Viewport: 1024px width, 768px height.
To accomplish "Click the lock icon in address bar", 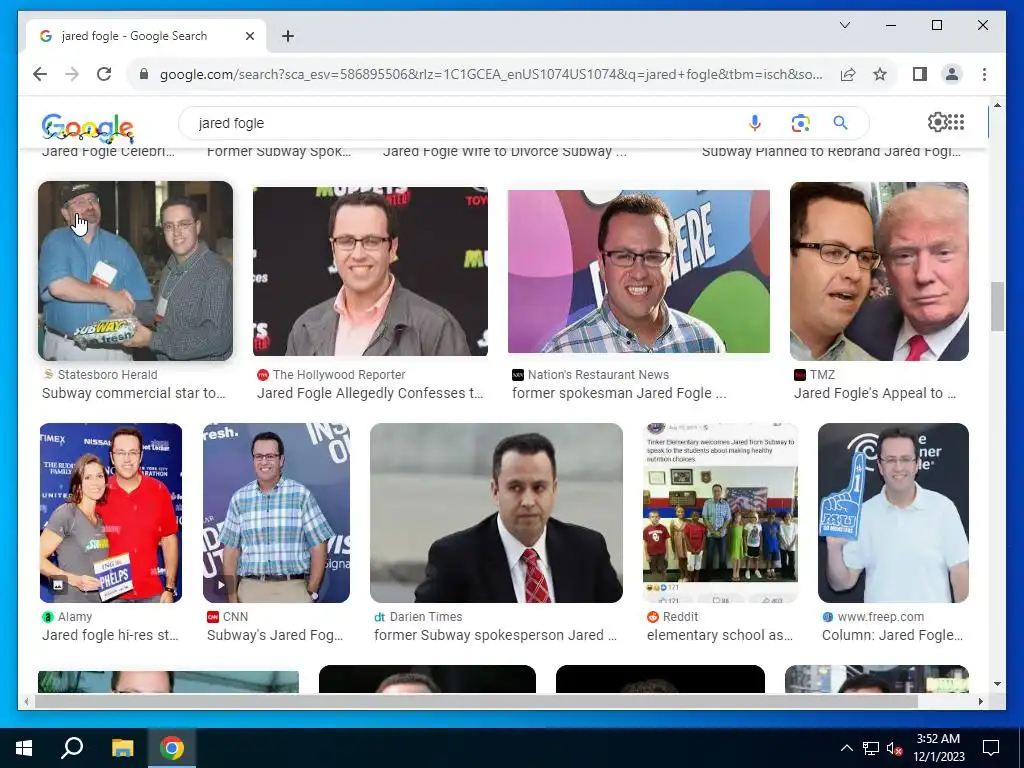I will click(x=144, y=74).
